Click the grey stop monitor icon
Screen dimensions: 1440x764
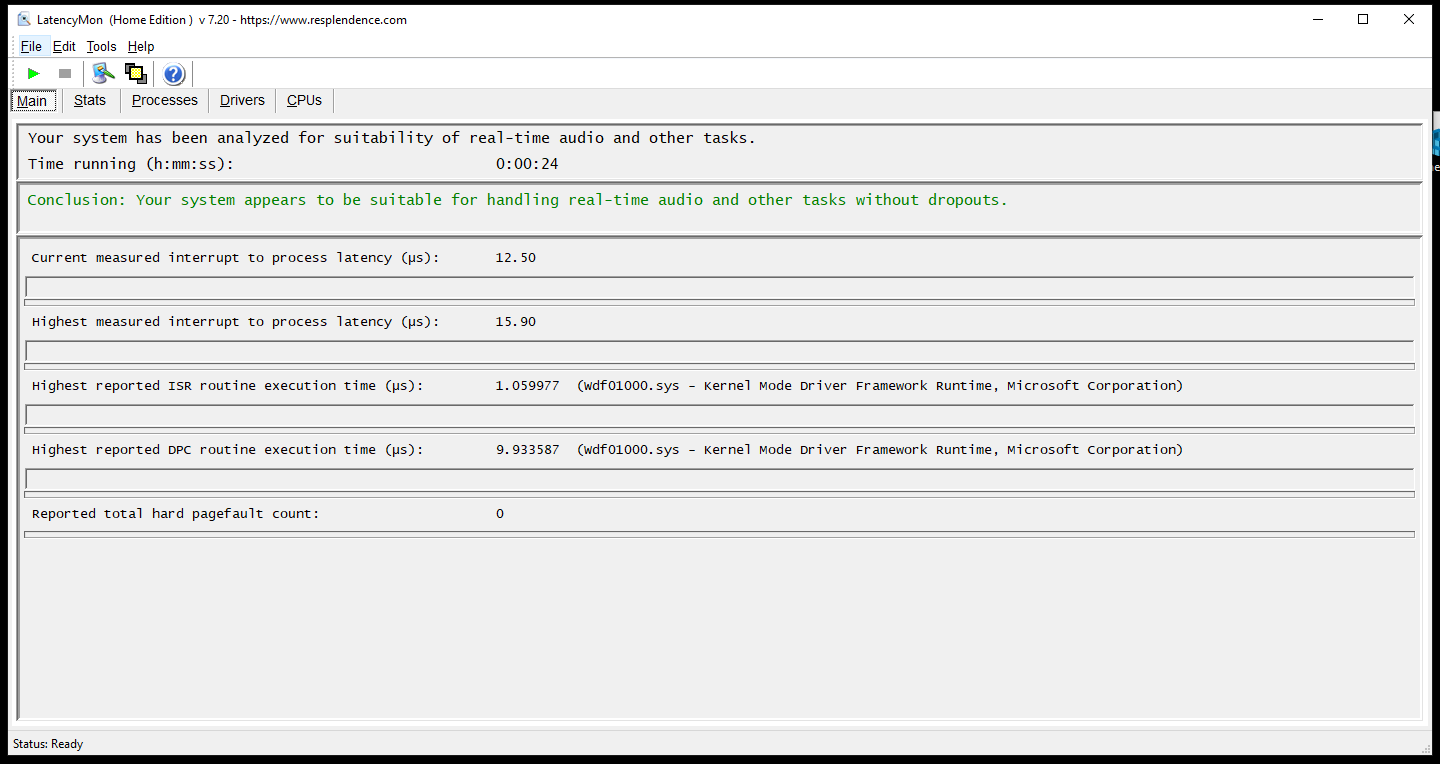coord(65,73)
